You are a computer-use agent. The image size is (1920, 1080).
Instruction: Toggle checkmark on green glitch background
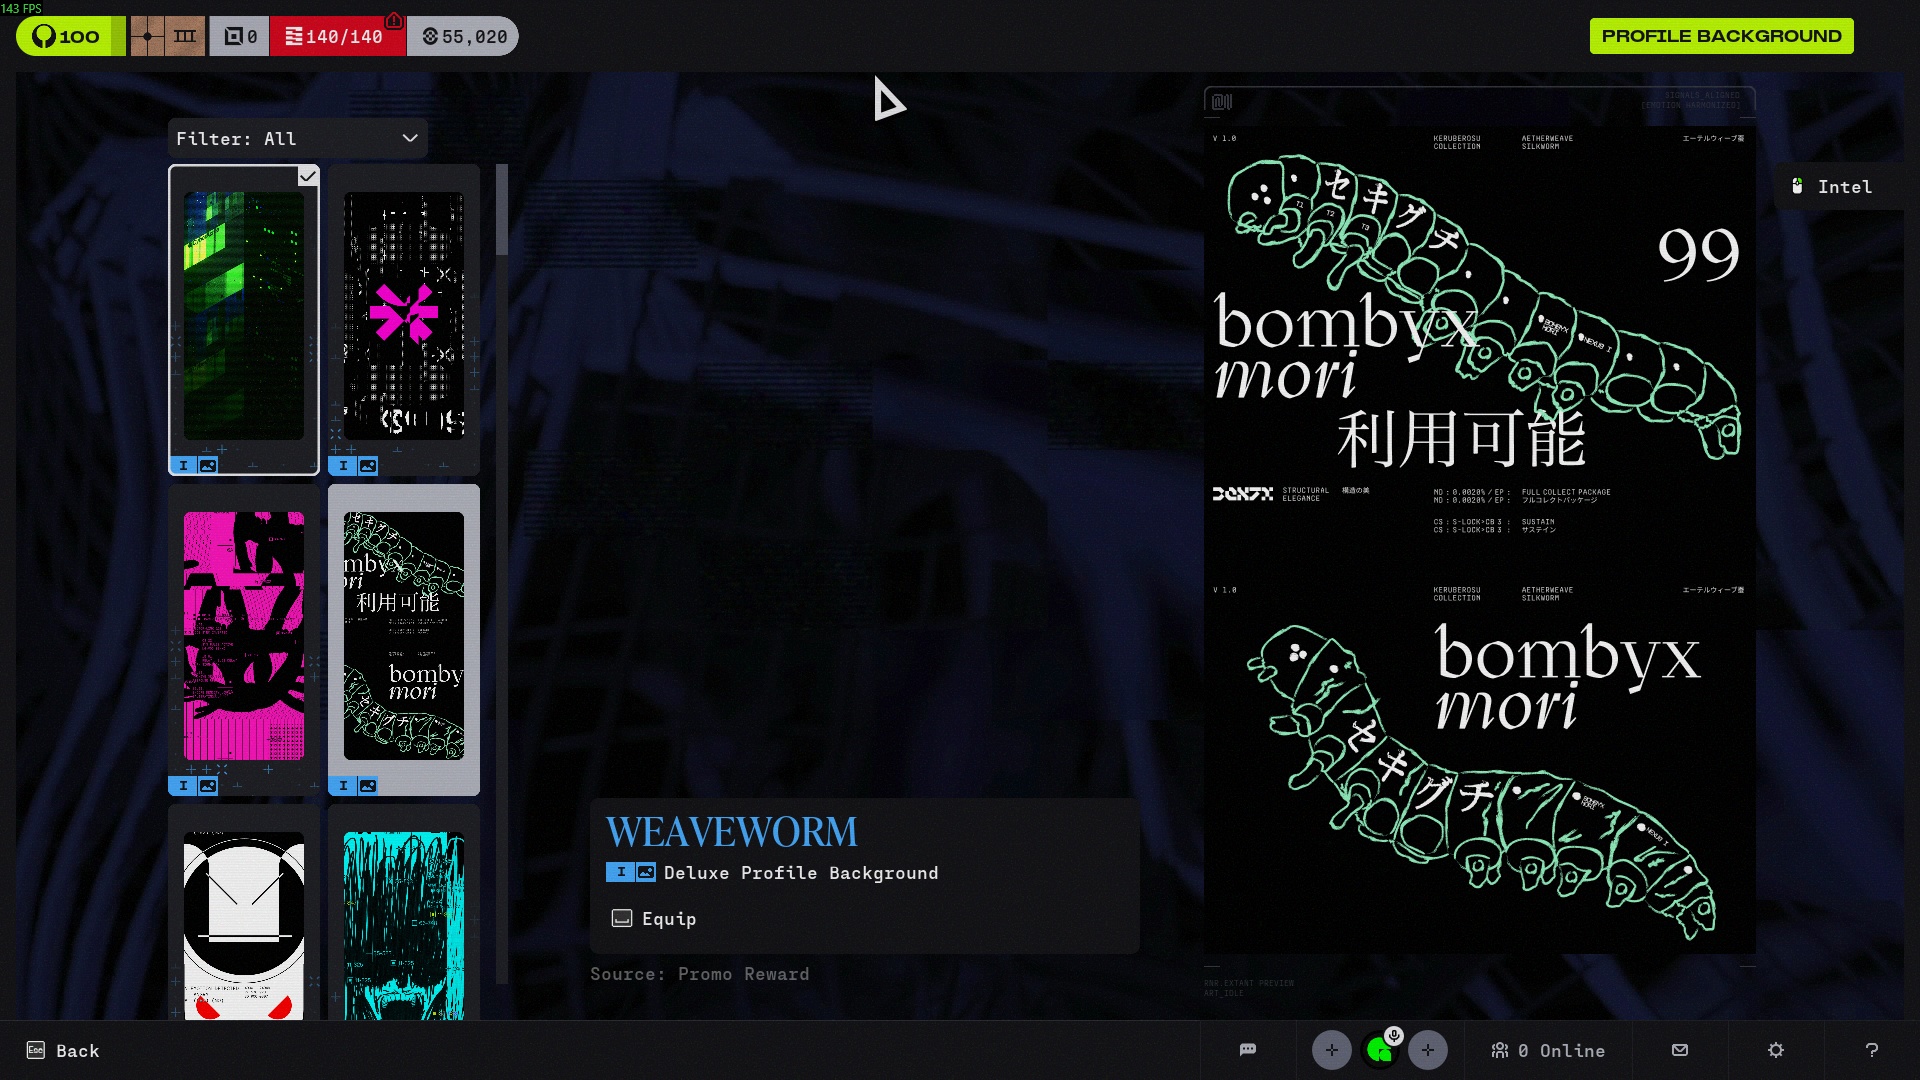[x=308, y=177]
